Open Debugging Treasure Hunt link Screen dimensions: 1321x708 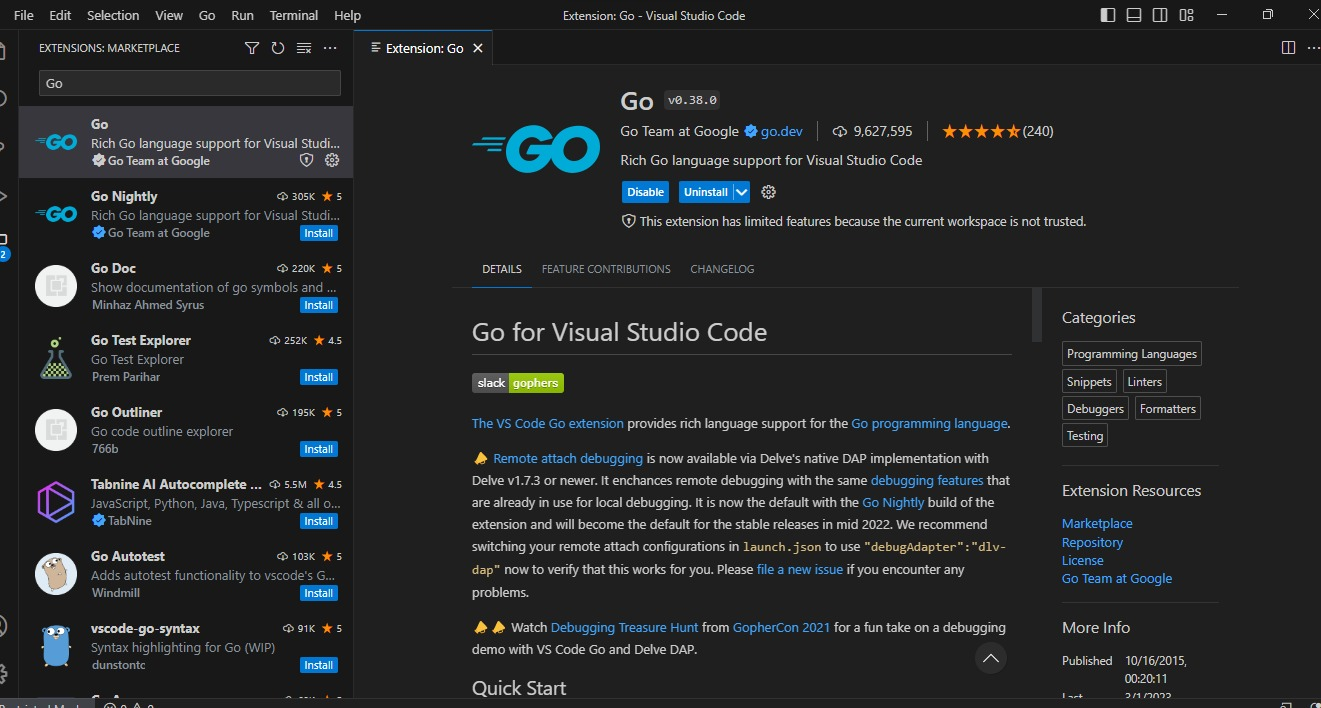[624, 627]
